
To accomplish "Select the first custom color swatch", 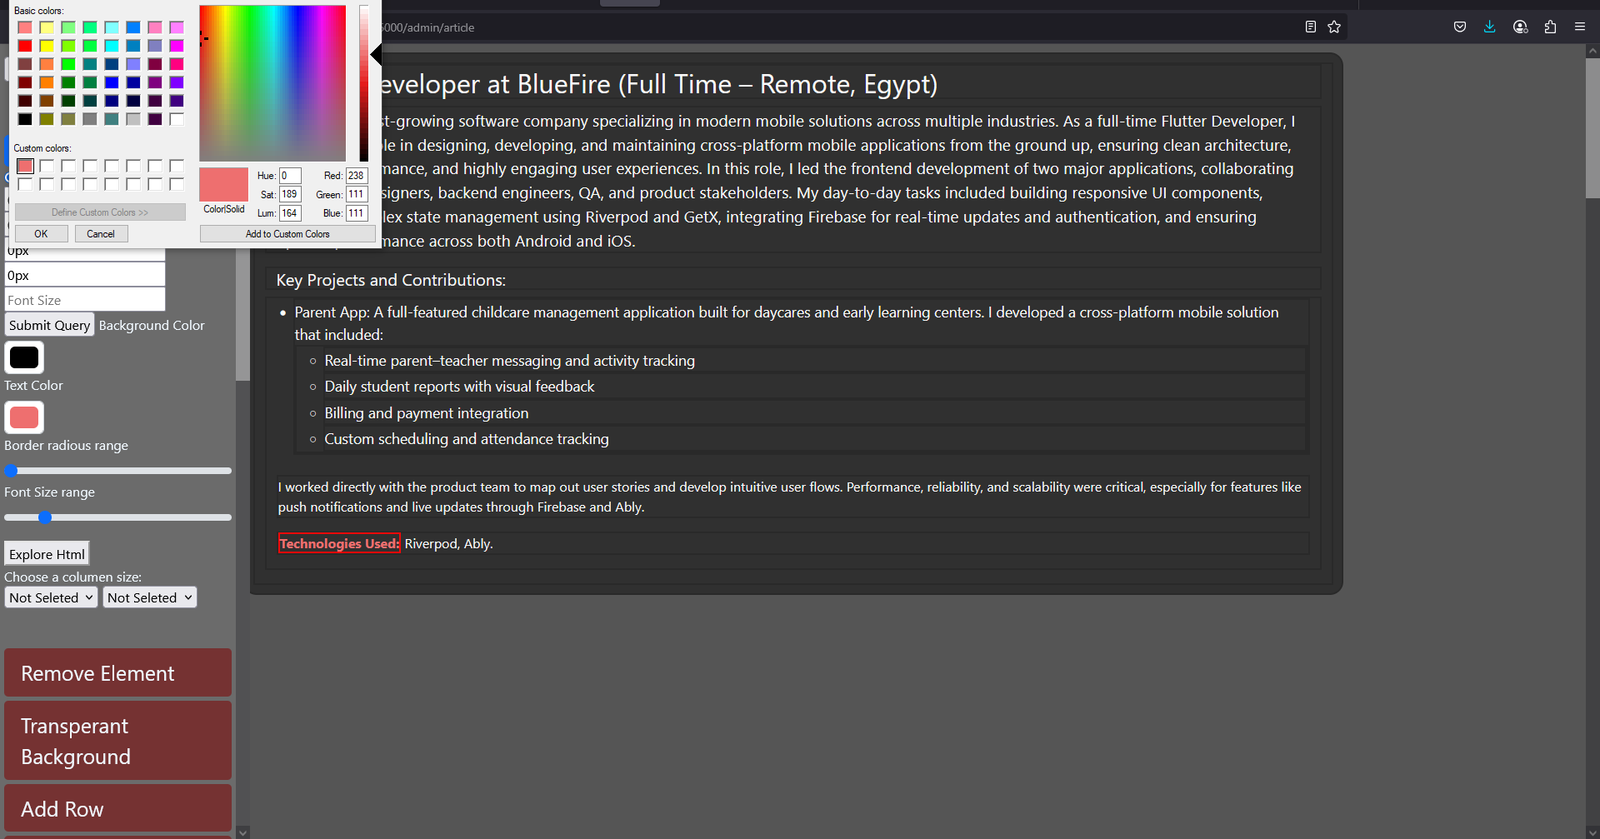I will pos(25,166).
